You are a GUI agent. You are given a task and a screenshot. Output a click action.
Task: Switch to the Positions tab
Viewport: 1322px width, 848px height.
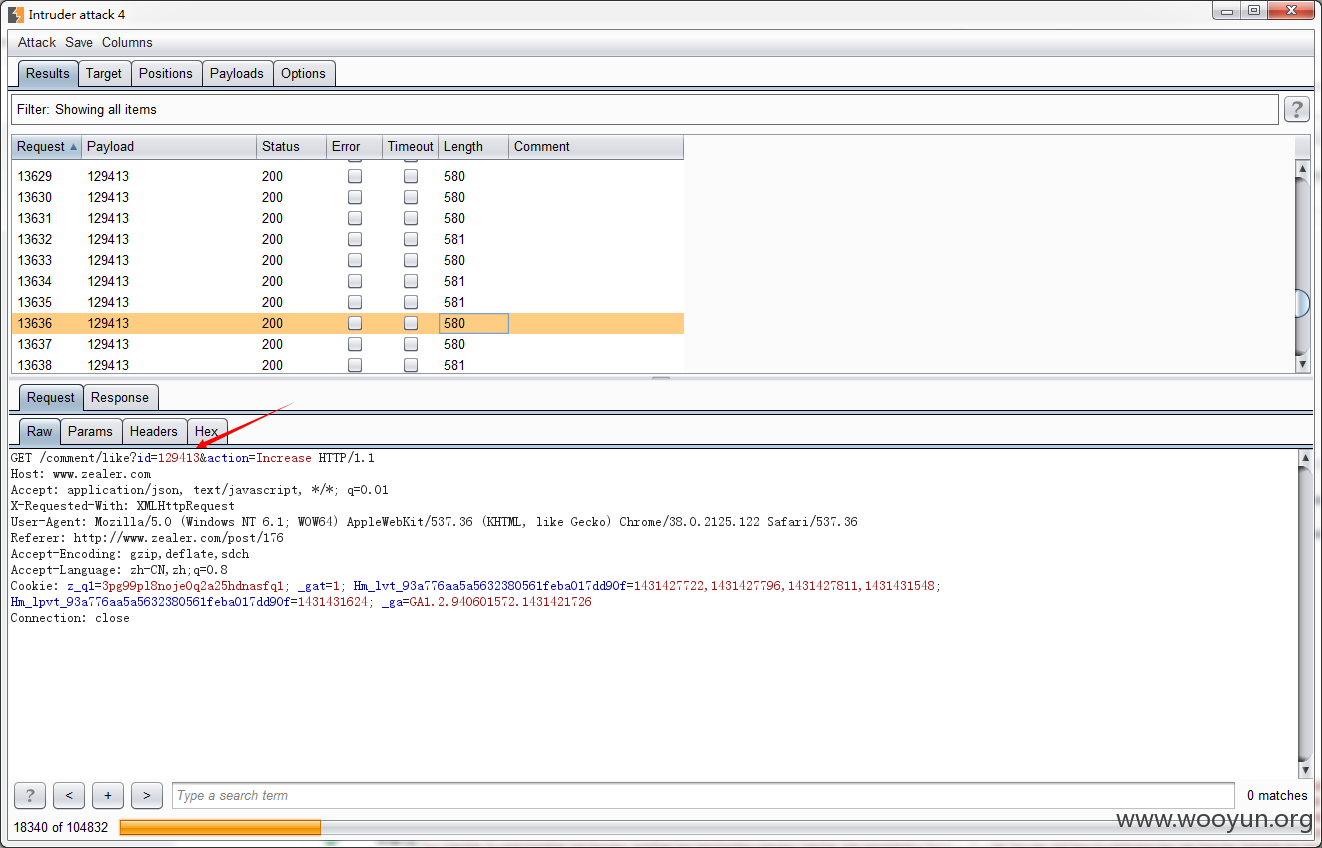166,73
